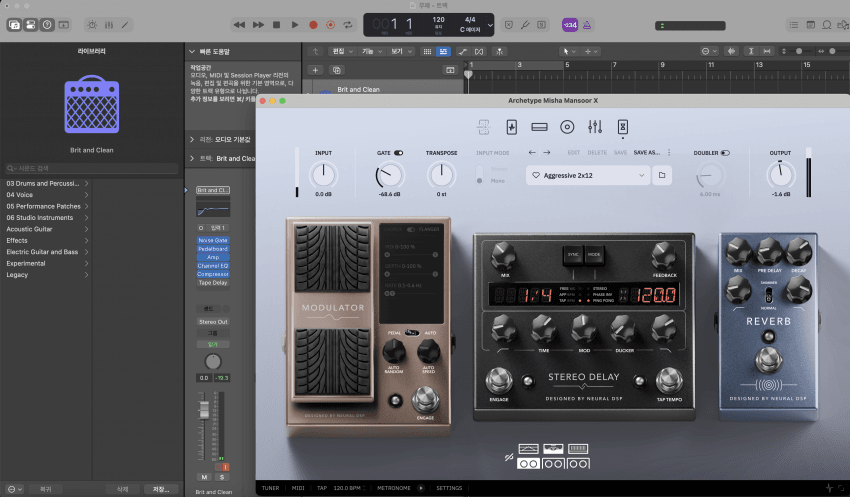The height and width of the screenshot is (497, 850).
Task: Open the Settings tab in plugin footer
Action: [449, 488]
